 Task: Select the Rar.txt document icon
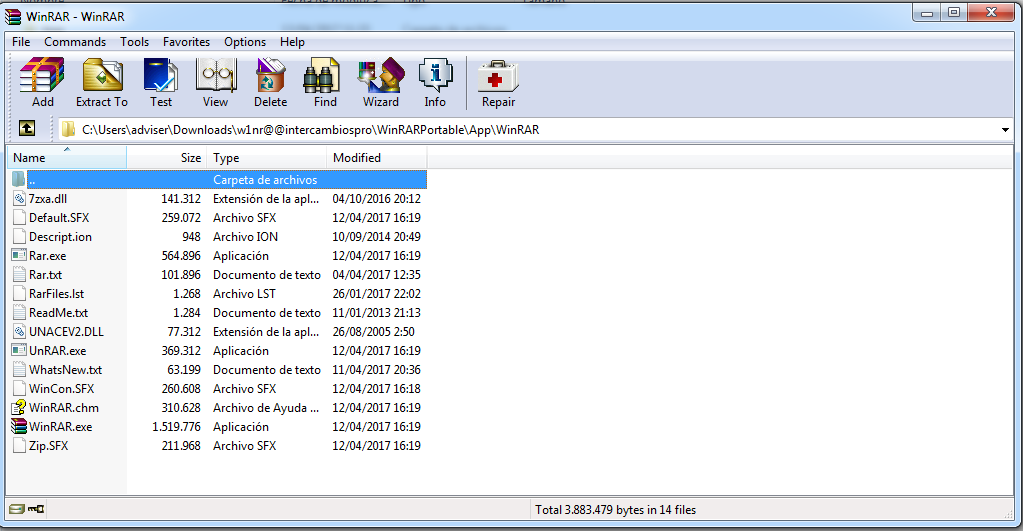(x=20, y=275)
